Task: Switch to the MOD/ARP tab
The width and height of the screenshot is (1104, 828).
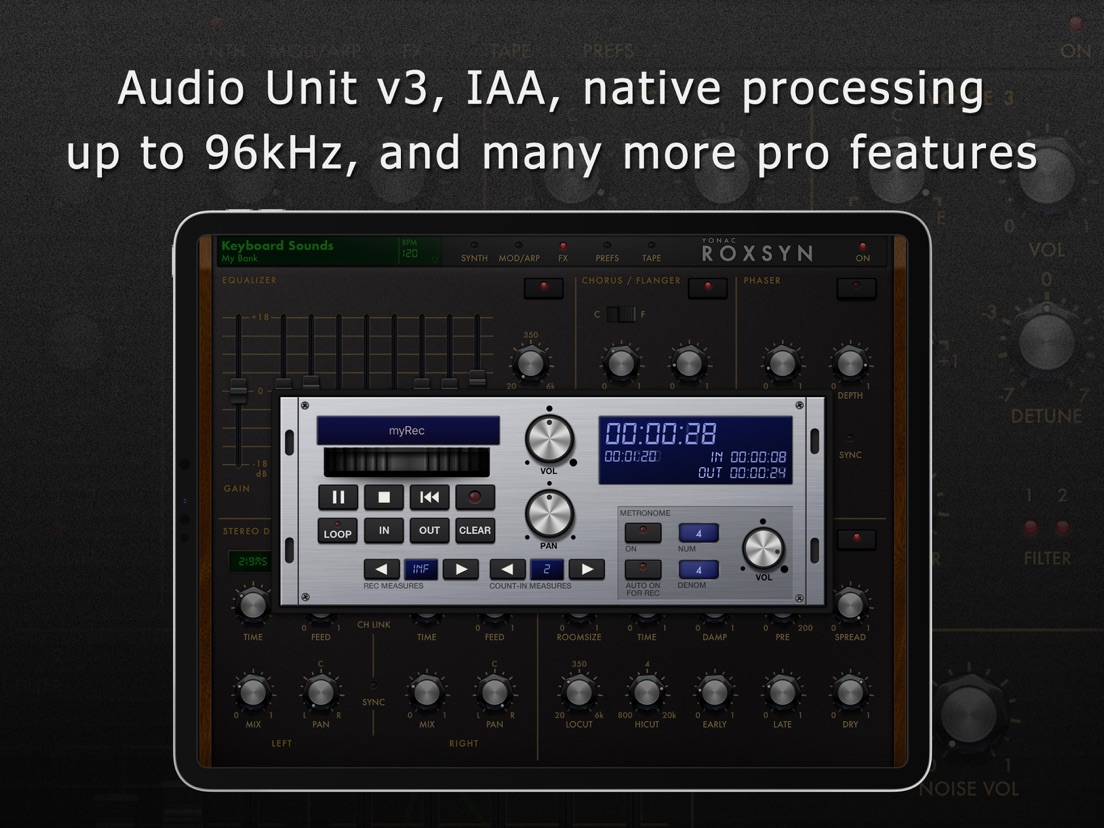Action: pos(519,253)
